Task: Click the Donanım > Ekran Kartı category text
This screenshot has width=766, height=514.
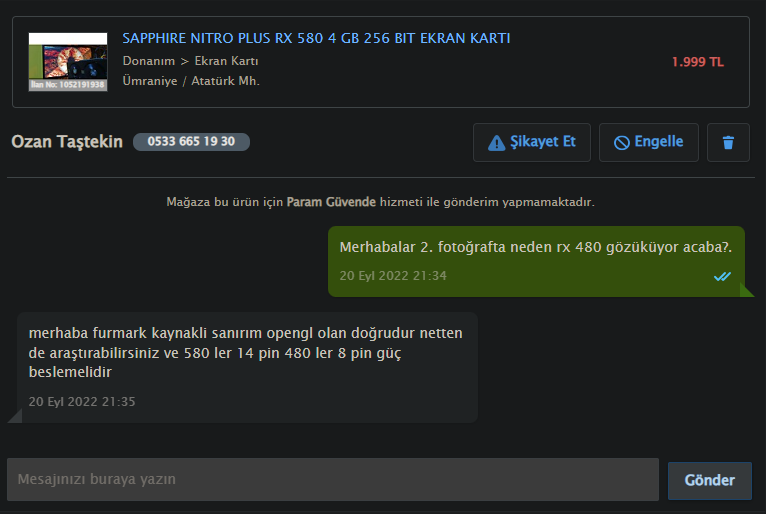Action: coord(191,61)
